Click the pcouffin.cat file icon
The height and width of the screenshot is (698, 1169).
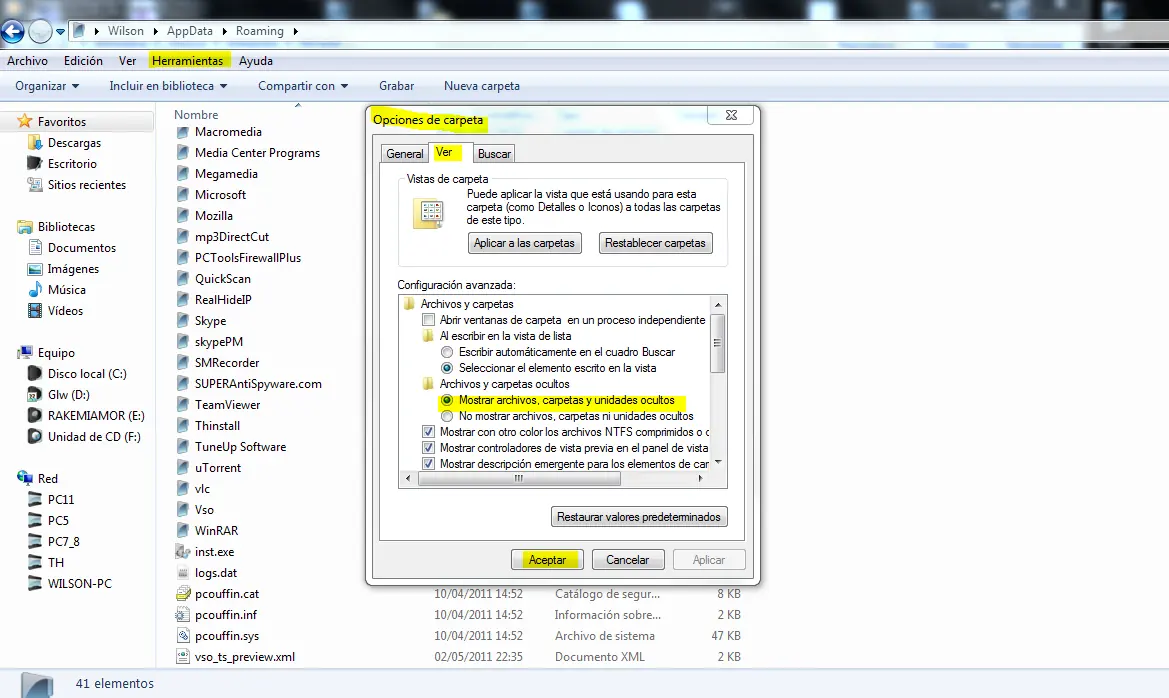pos(183,594)
